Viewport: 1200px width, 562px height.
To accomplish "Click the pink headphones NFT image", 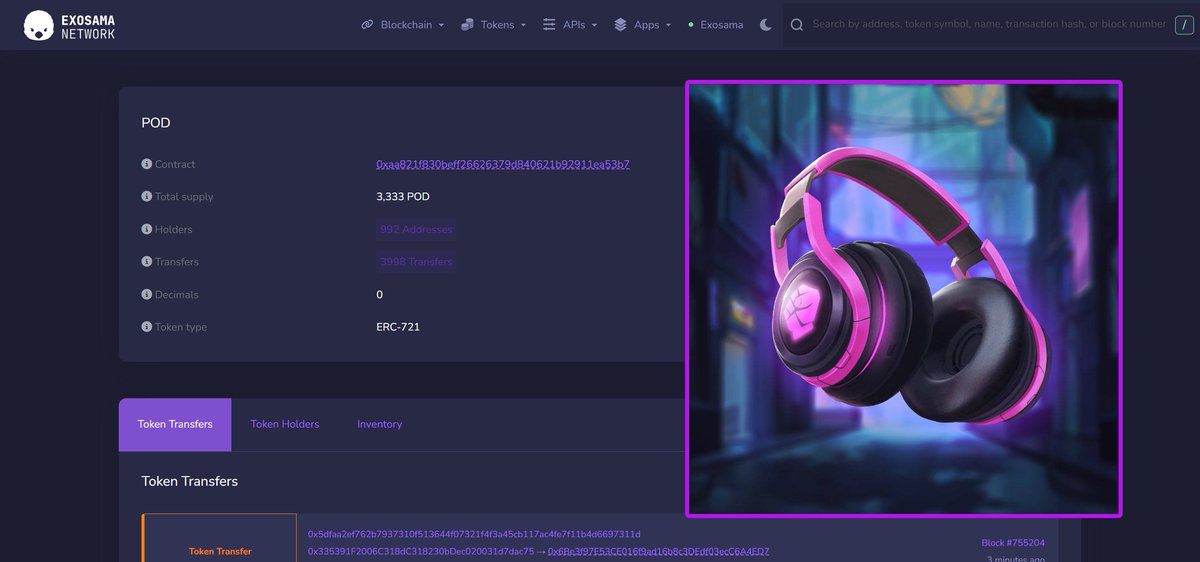I will pos(904,299).
